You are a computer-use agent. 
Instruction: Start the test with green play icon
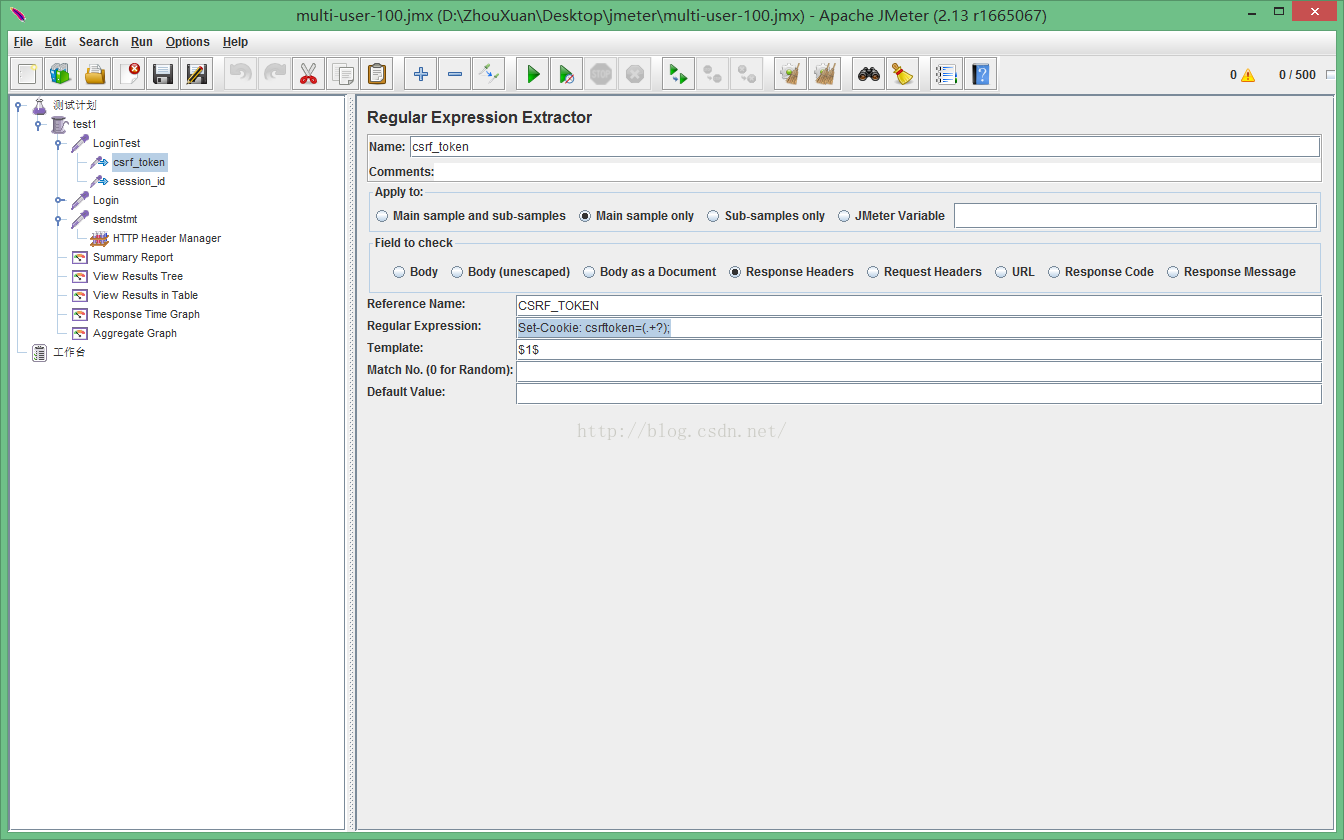coord(533,74)
